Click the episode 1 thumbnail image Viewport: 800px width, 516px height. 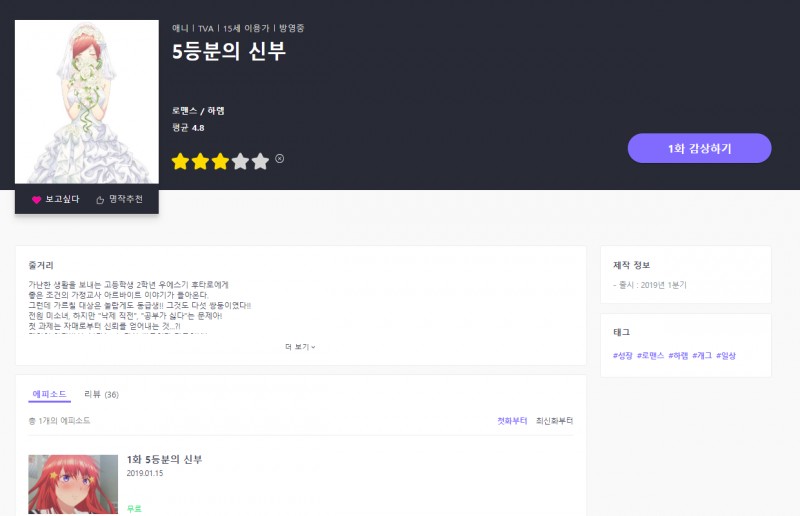[x=73, y=485]
